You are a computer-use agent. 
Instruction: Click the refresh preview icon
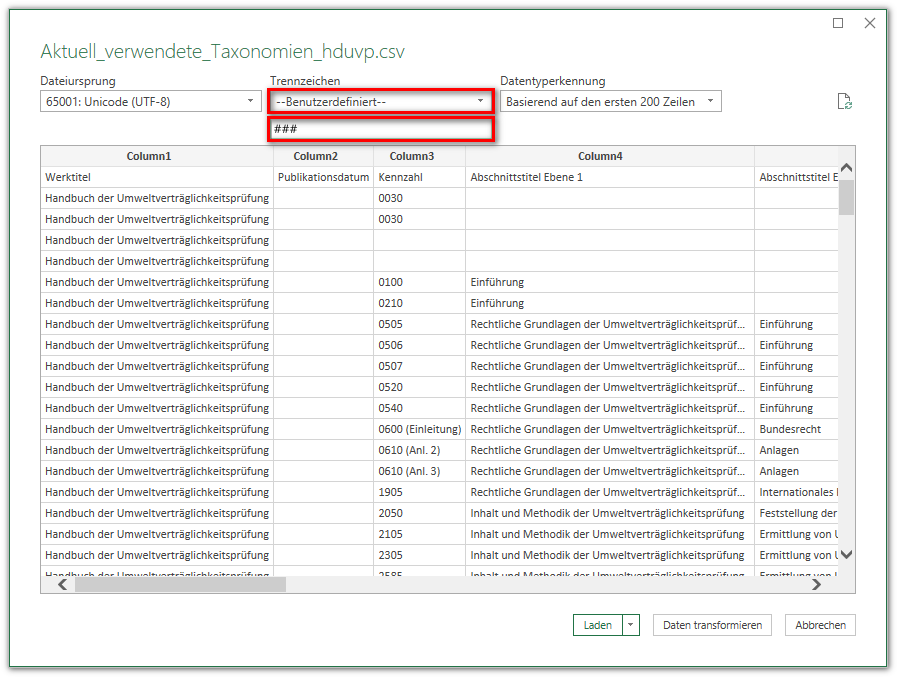844,102
